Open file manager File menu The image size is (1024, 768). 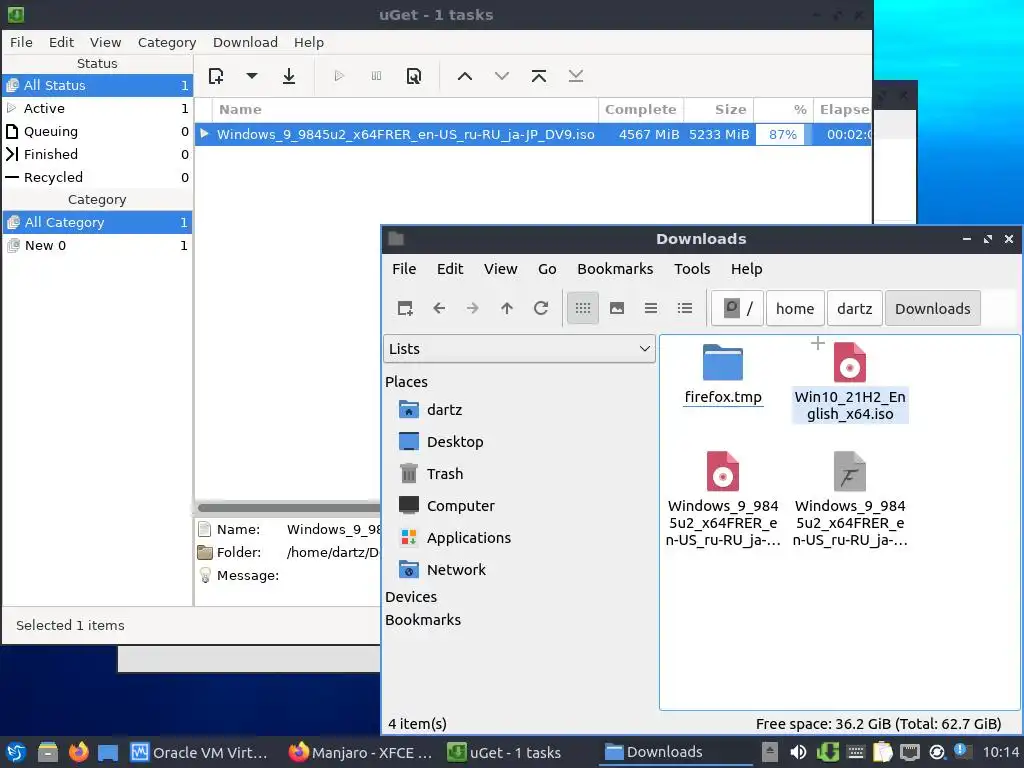404,269
